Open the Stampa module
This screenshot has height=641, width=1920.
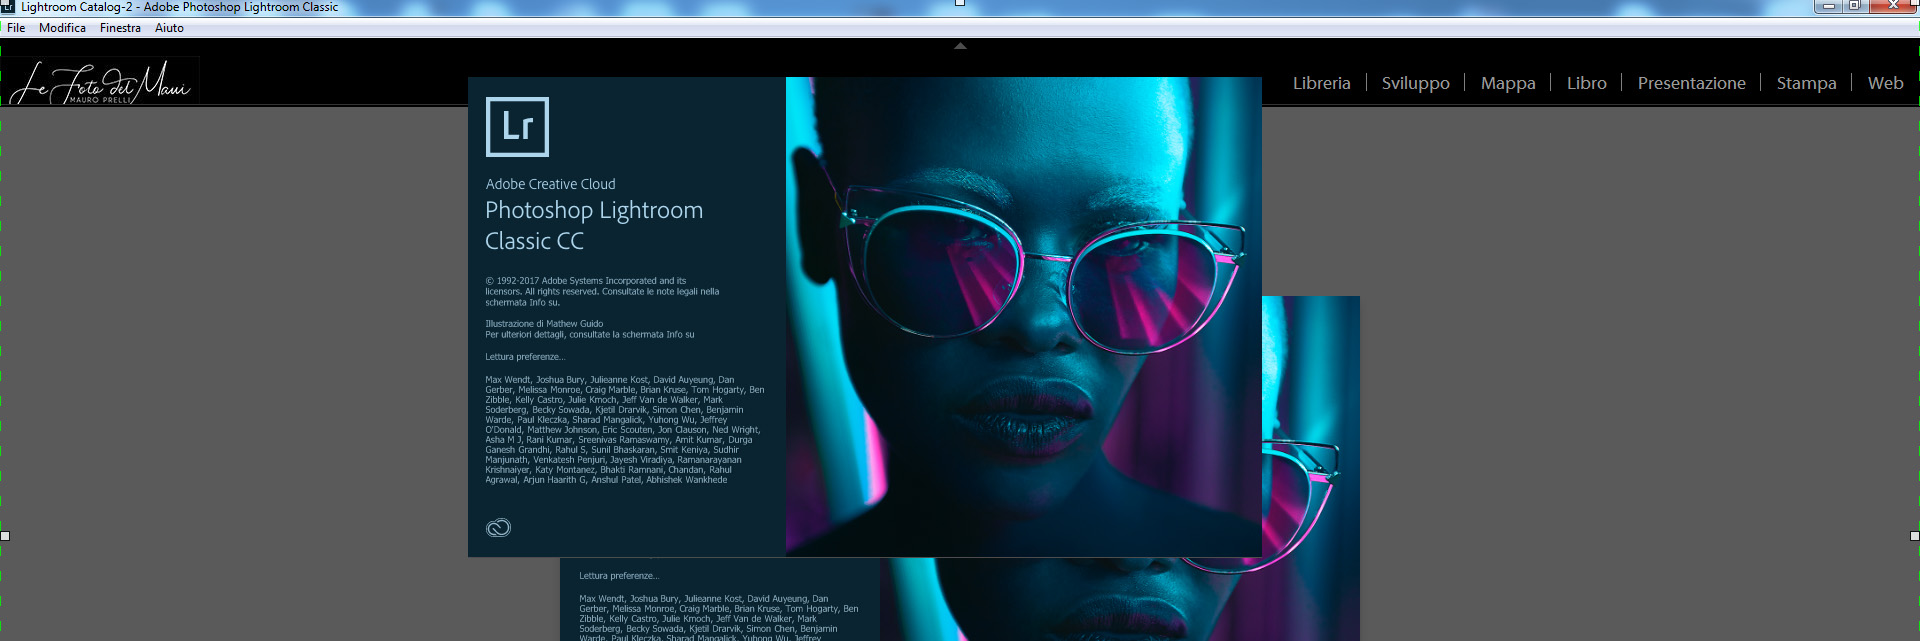[1806, 83]
